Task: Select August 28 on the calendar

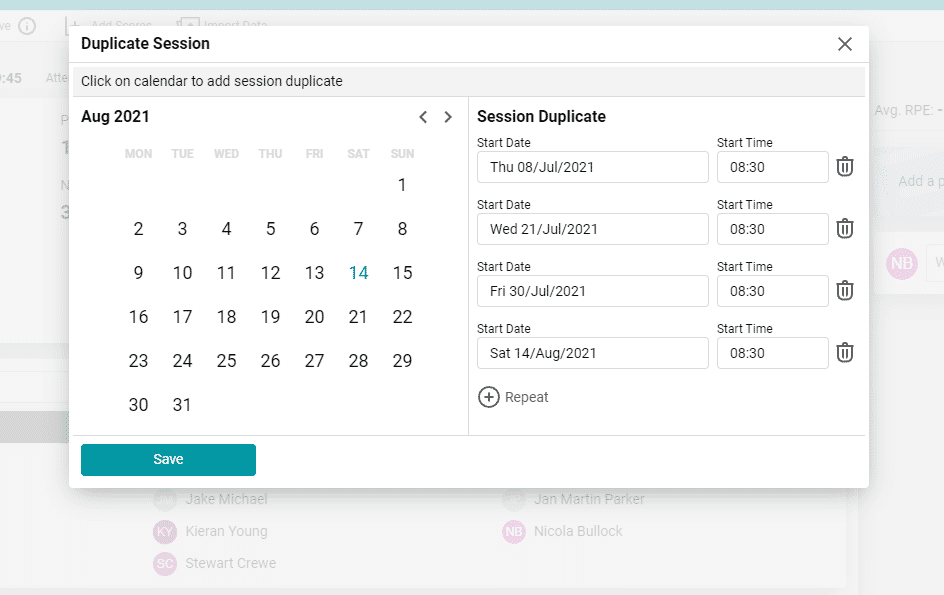Action: coord(358,361)
